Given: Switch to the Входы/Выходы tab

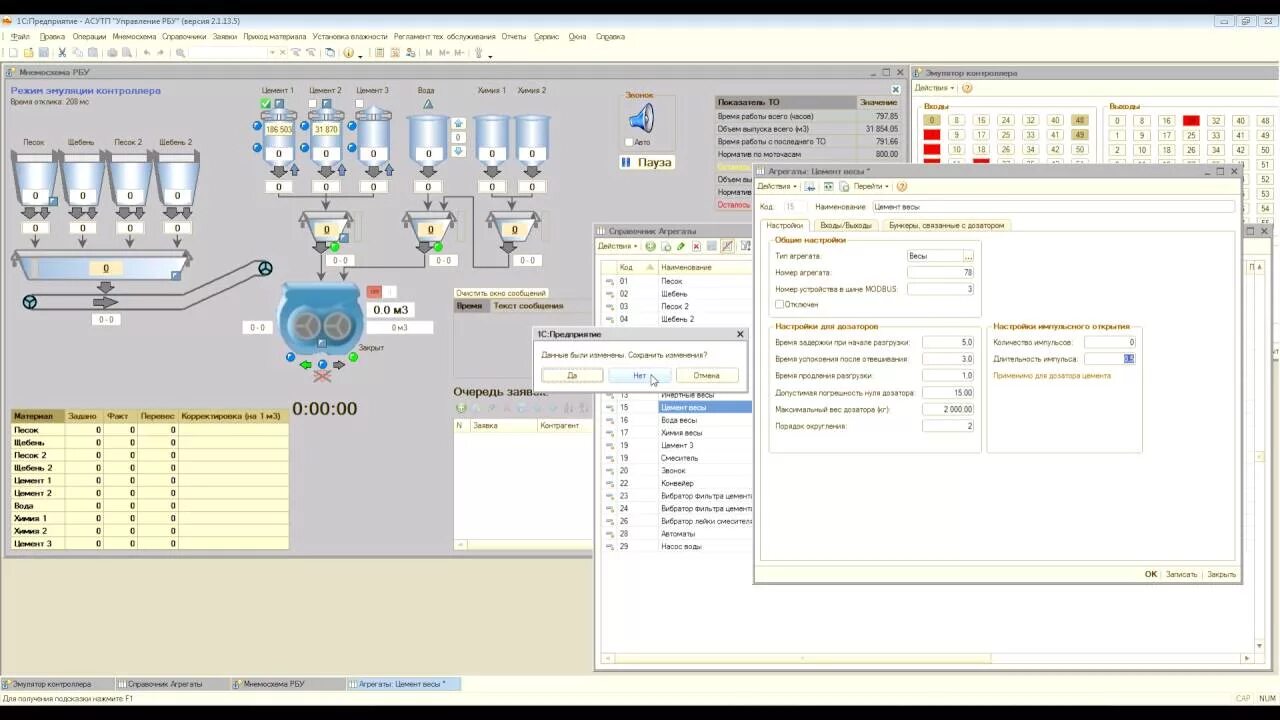Looking at the screenshot, I should point(845,225).
